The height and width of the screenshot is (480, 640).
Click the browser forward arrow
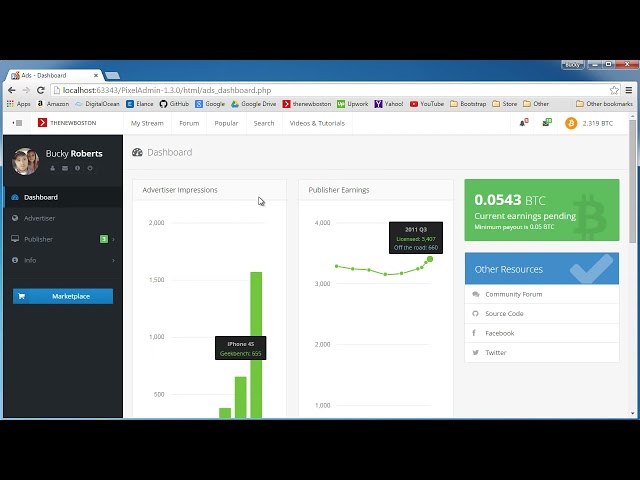pos(26,90)
